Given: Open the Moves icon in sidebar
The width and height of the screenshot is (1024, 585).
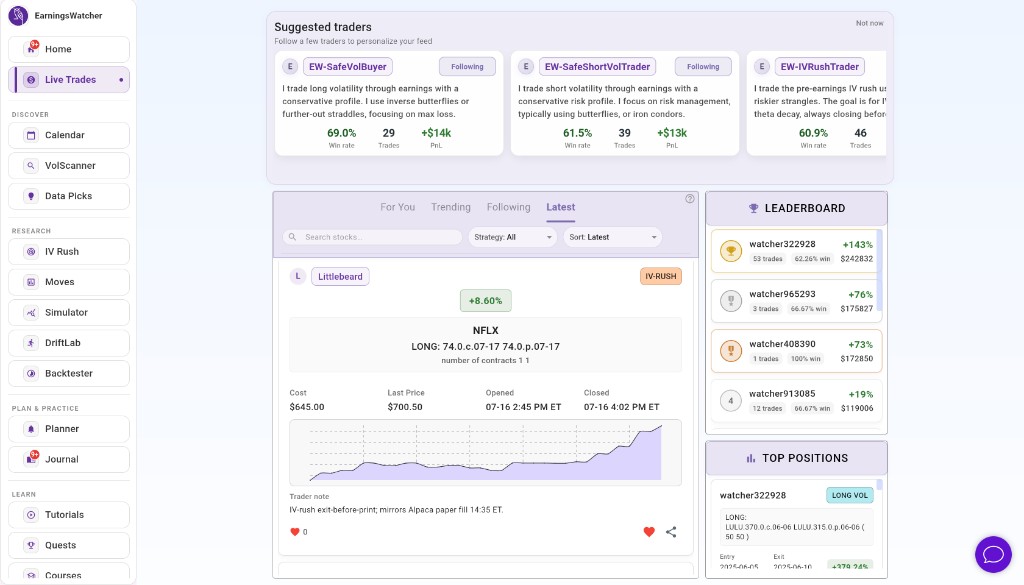Looking at the screenshot, I should pyautogui.click(x=31, y=282).
